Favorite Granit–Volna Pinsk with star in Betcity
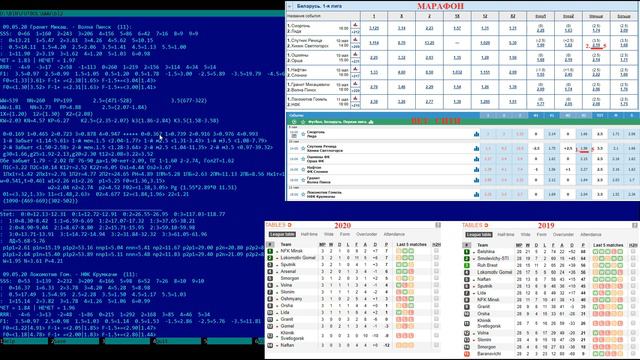The height and width of the screenshot is (360, 640). point(303,180)
